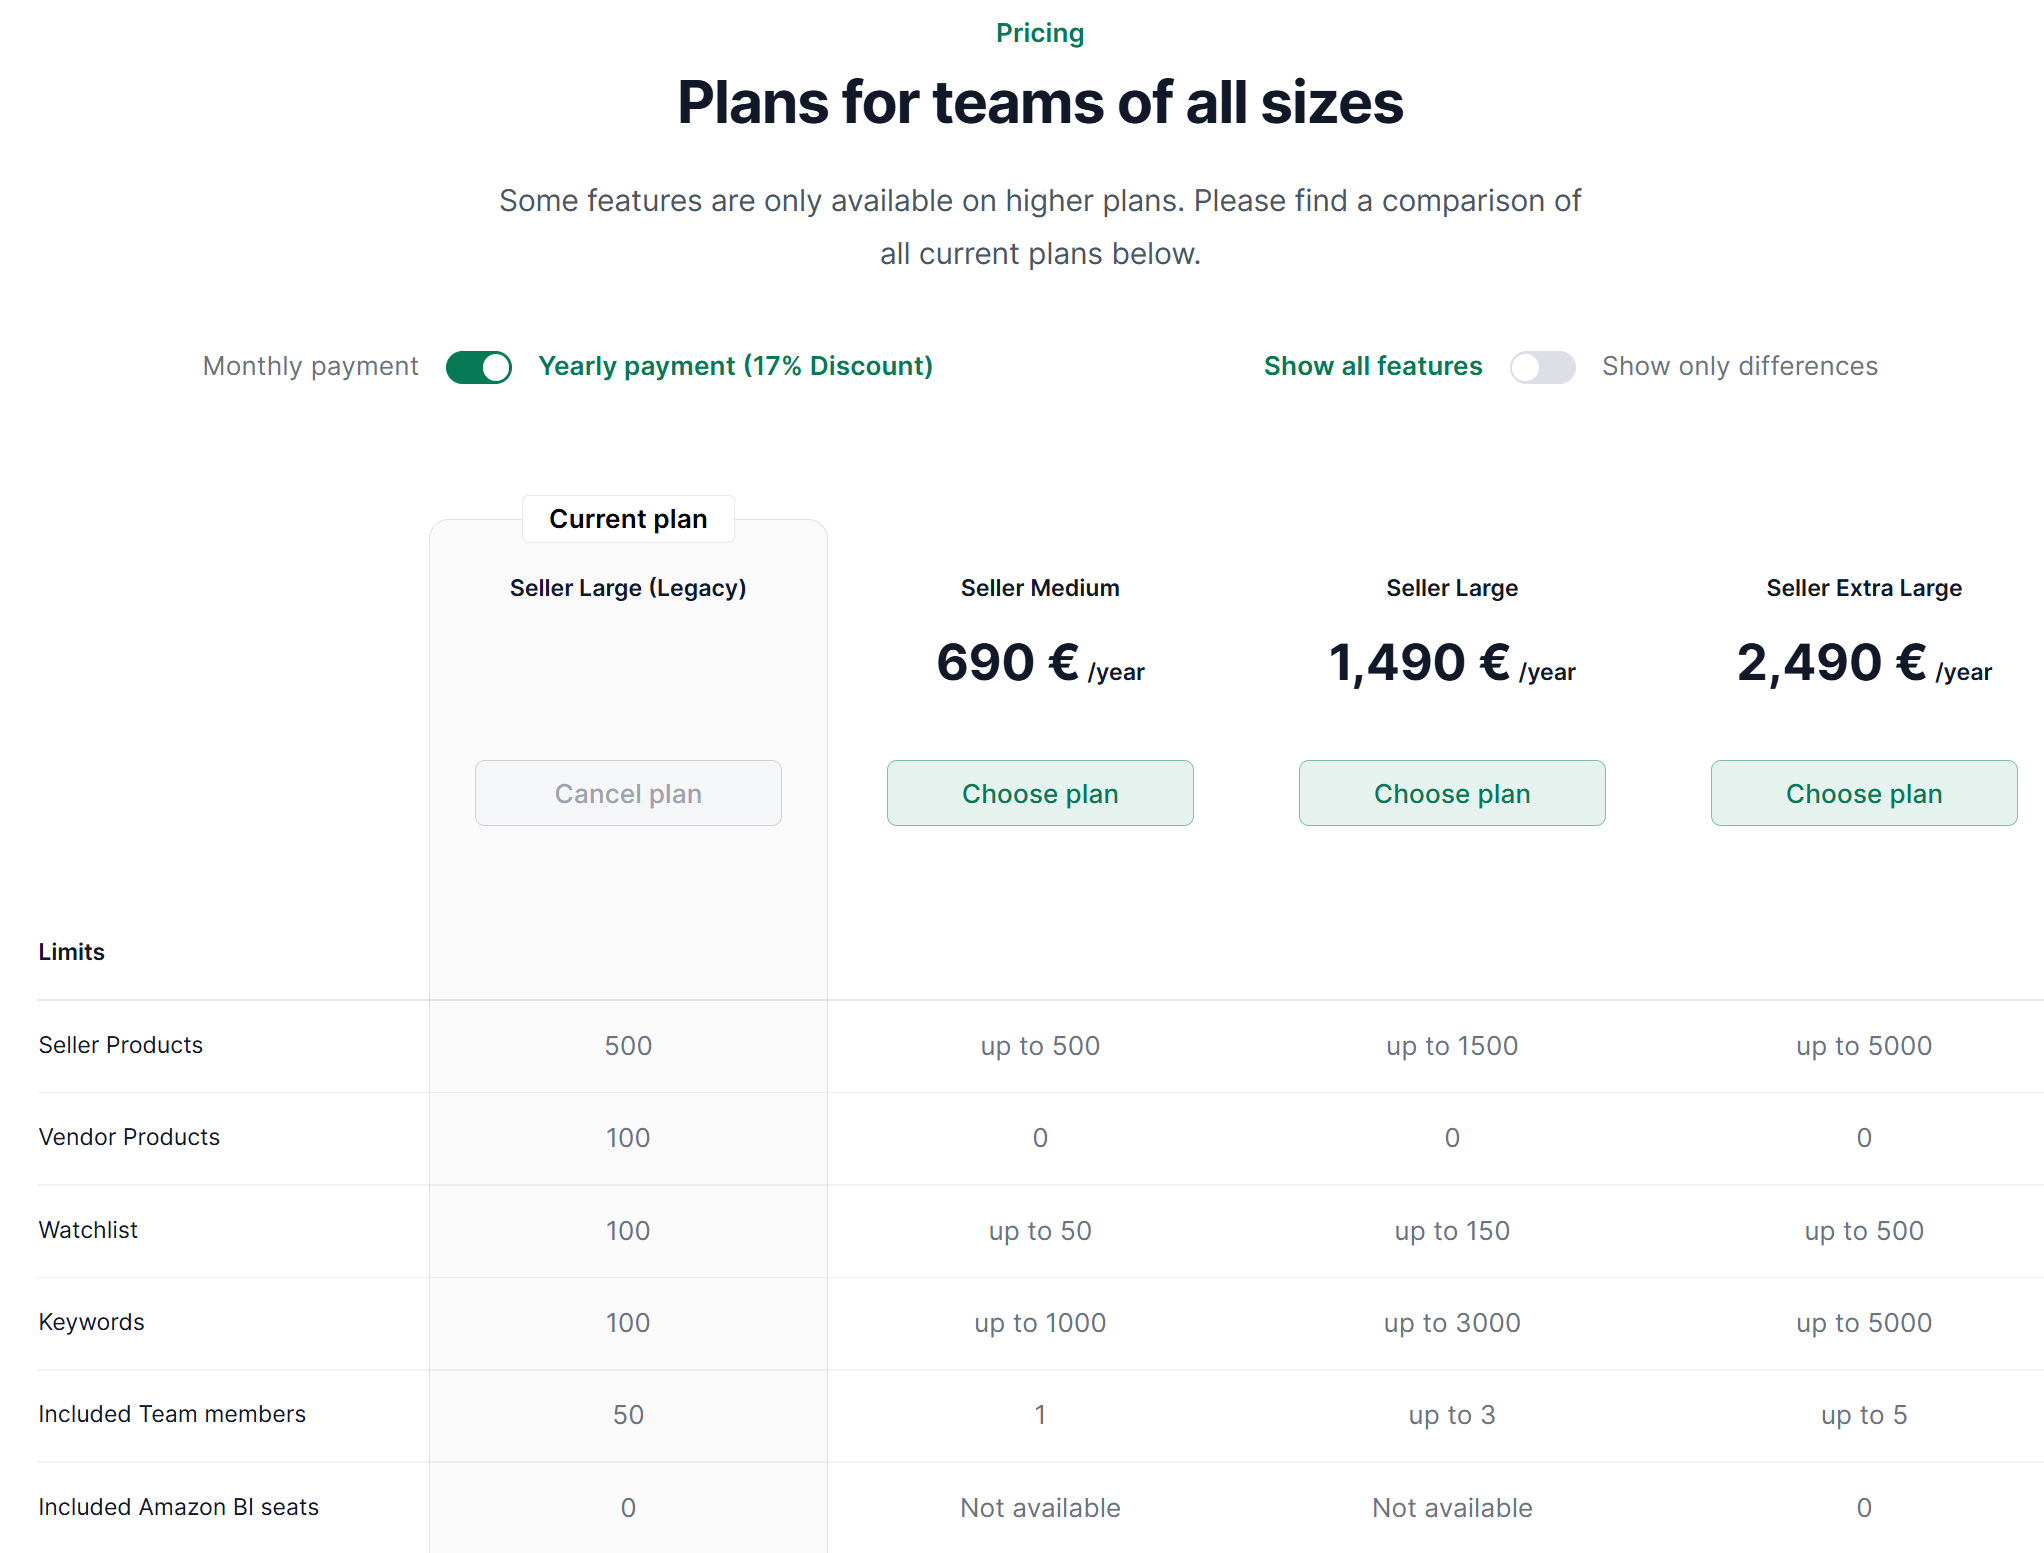Select the Seller Products row label
2044x1553 pixels.
coord(120,1045)
